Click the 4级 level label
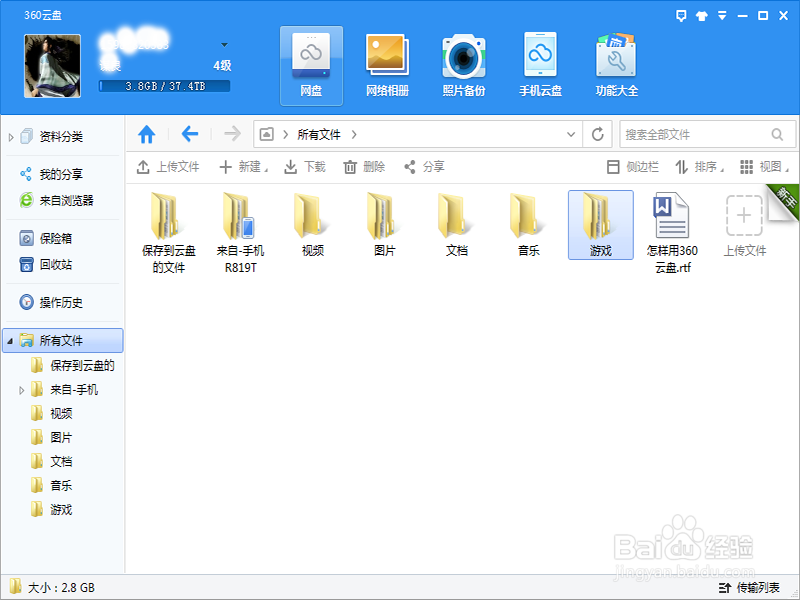This screenshot has width=800, height=600. (x=222, y=65)
